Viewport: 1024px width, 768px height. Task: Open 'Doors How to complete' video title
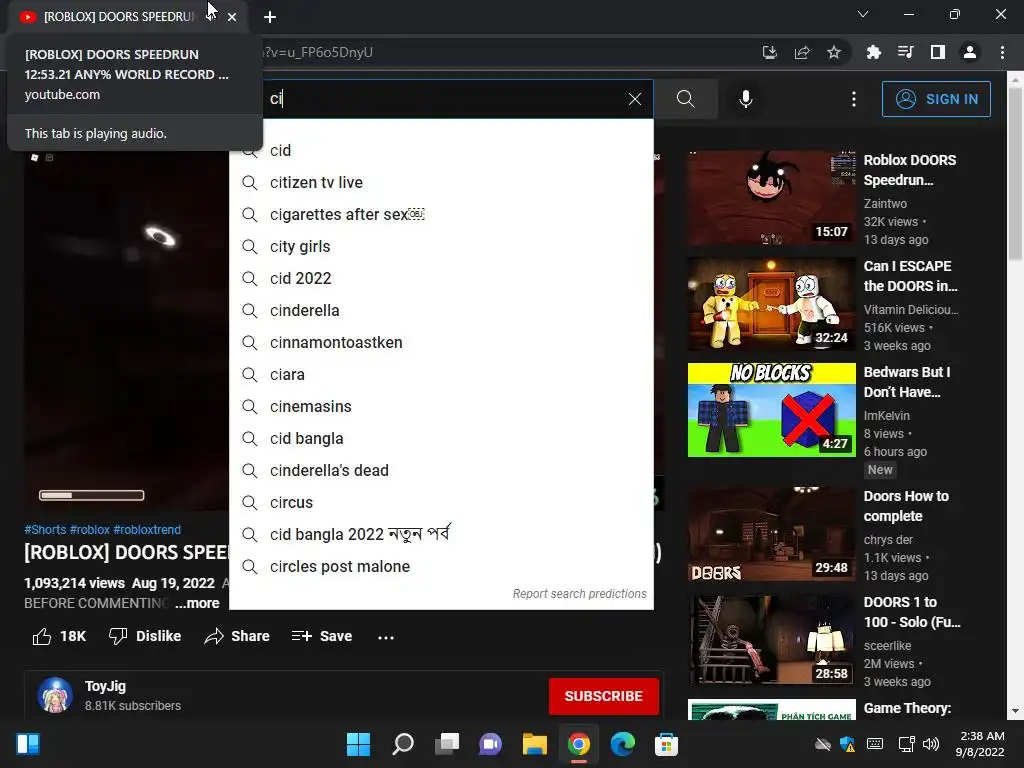tap(906, 506)
